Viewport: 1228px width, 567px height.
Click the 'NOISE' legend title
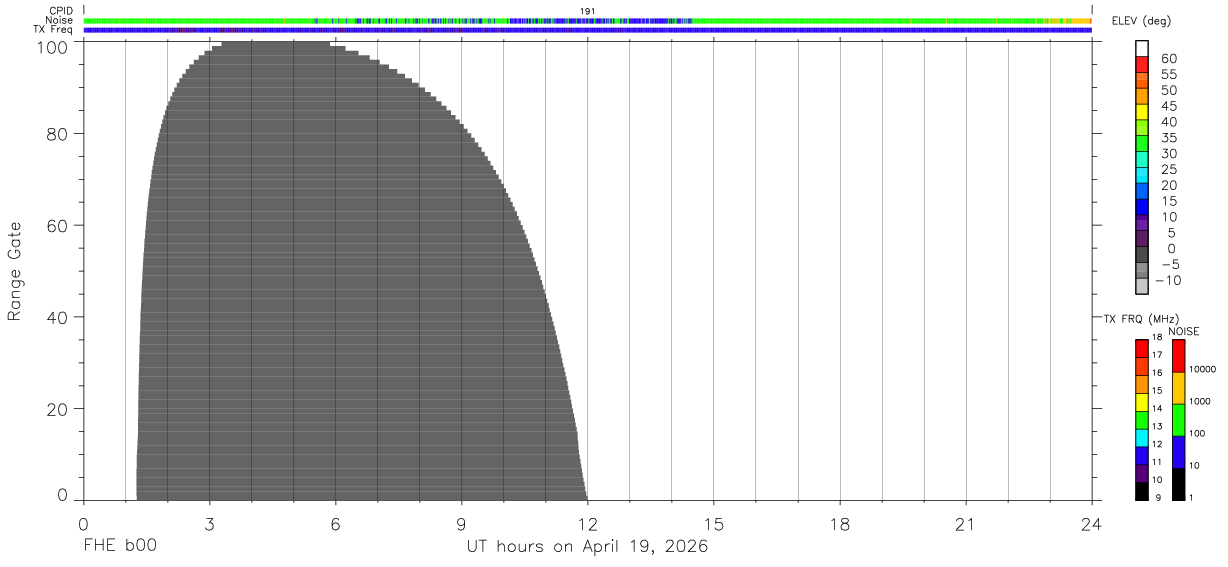pos(1183,331)
